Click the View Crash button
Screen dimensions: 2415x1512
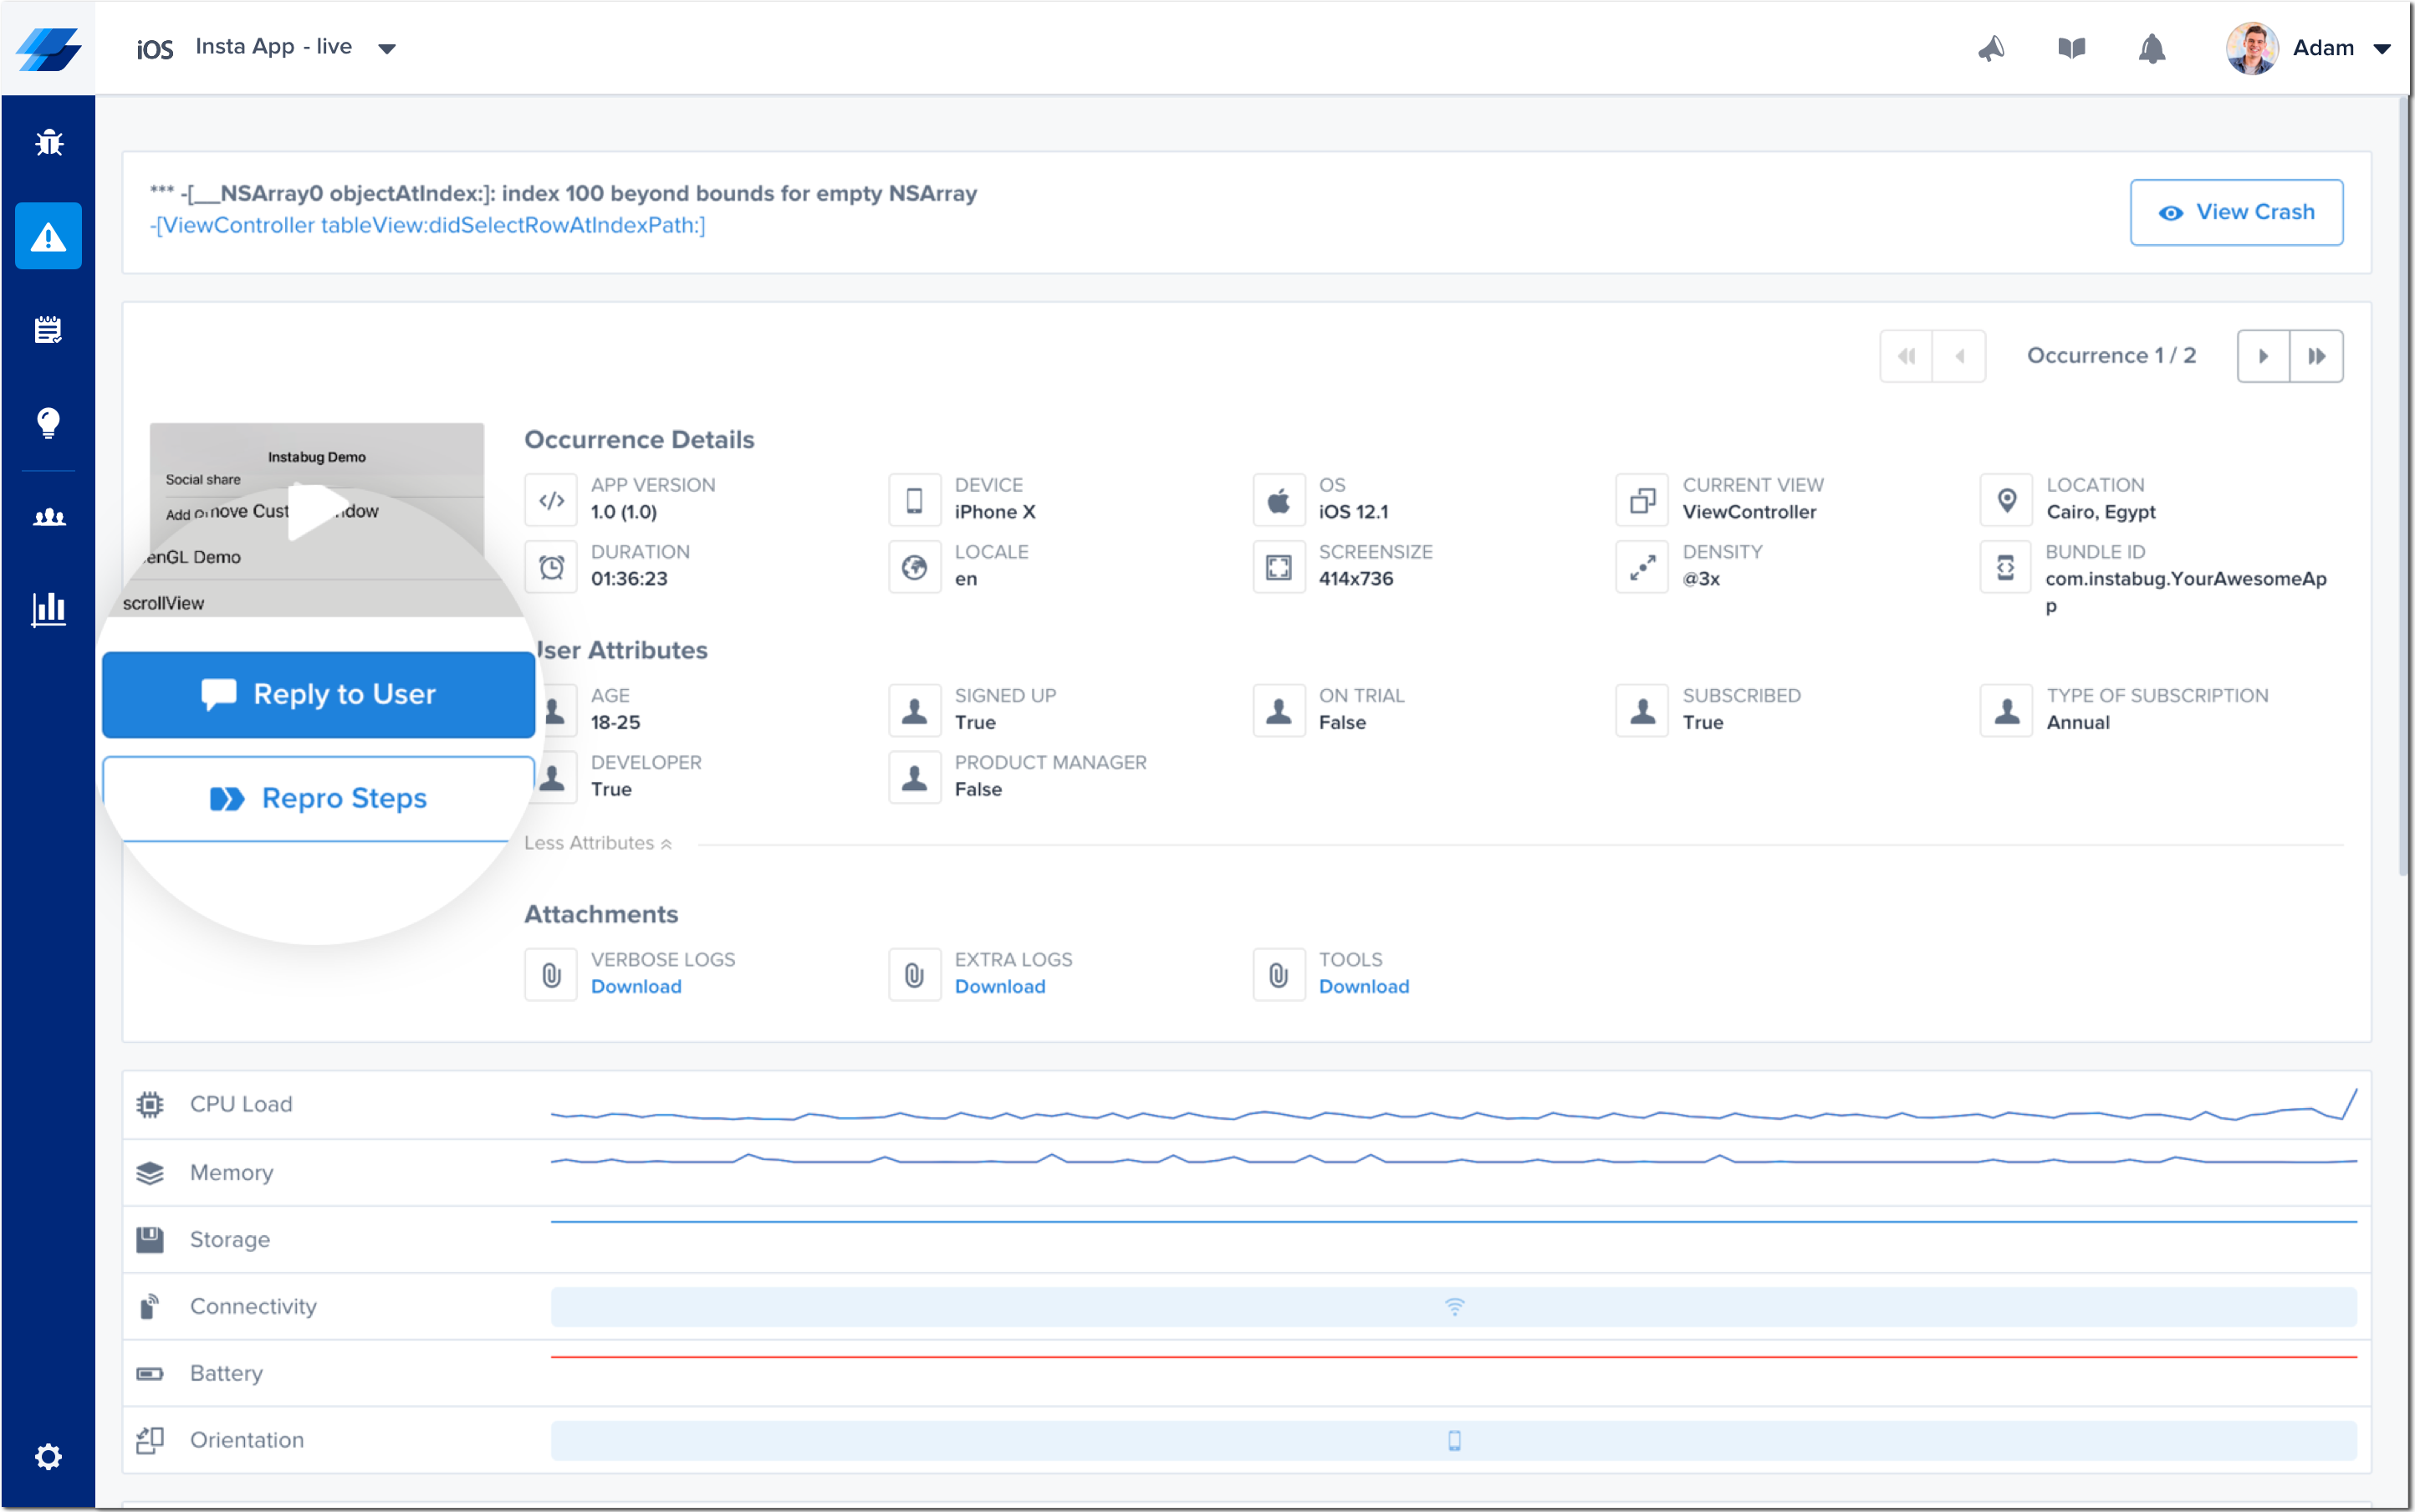coord(2236,212)
